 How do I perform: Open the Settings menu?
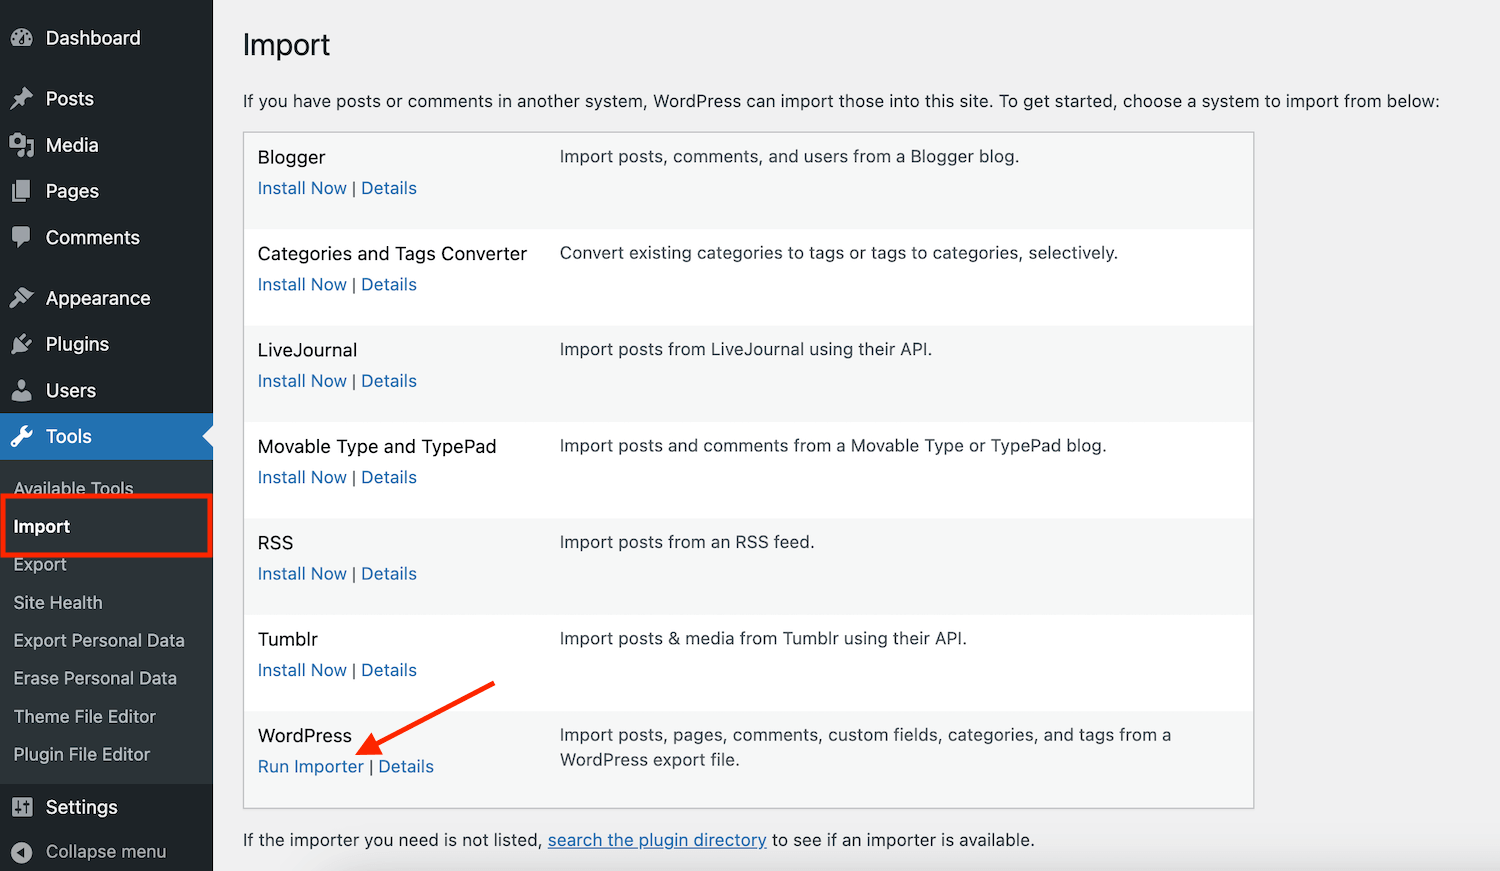pyautogui.click(x=82, y=807)
